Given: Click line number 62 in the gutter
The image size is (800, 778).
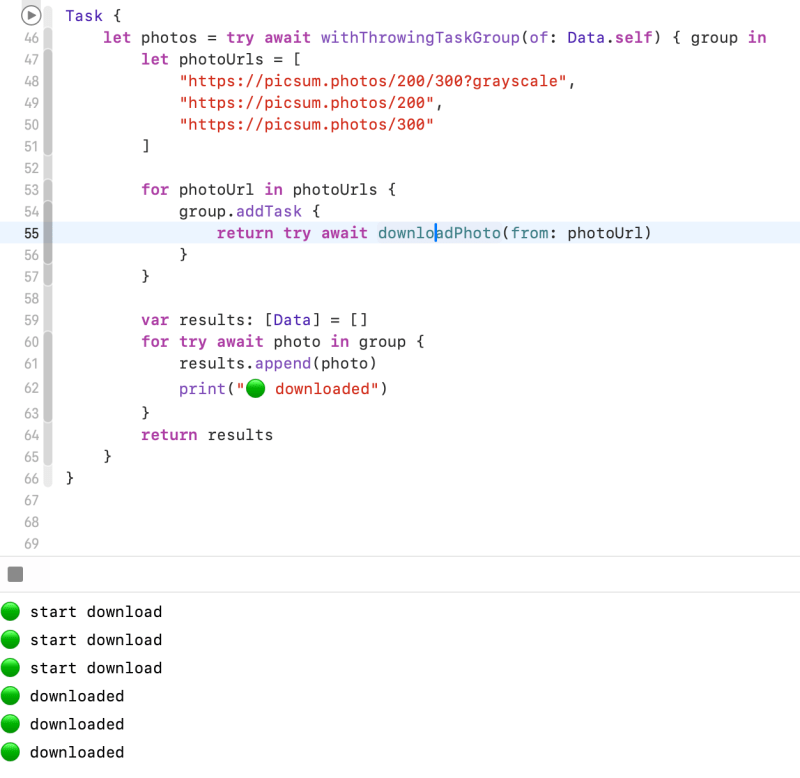Looking at the screenshot, I should click(29, 388).
